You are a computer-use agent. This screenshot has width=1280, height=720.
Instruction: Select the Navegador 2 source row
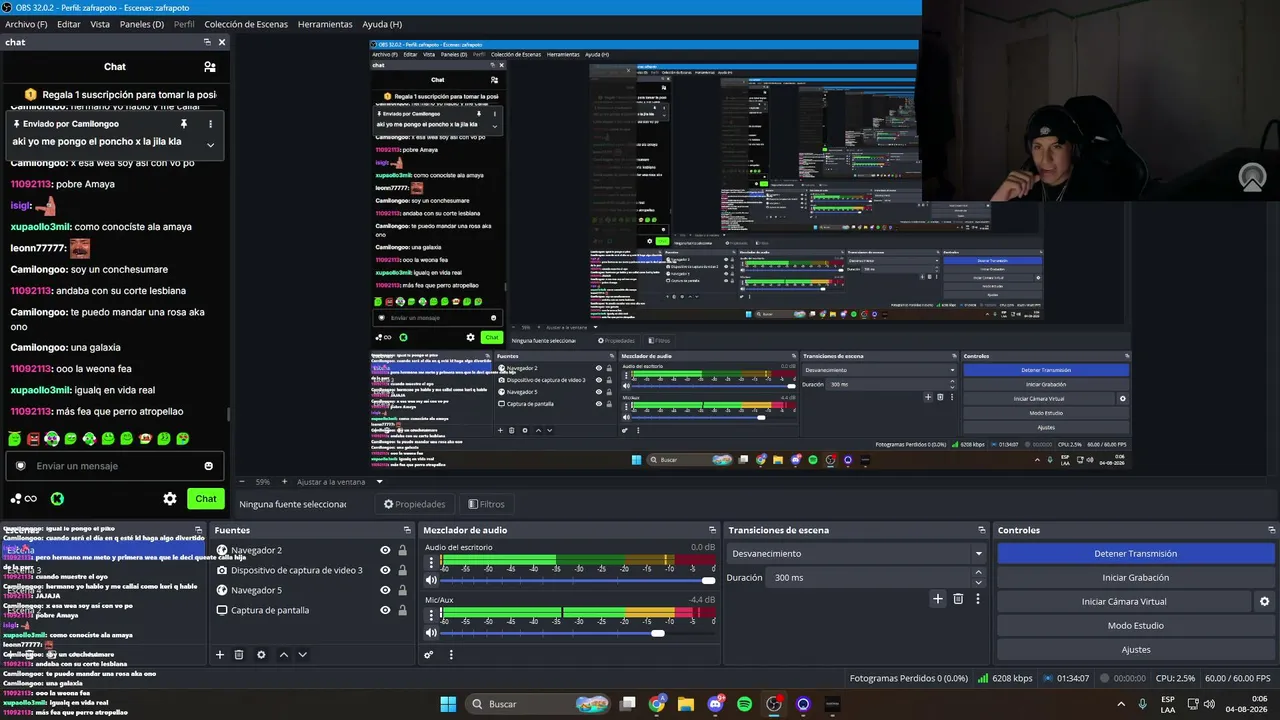[x=312, y=550]
